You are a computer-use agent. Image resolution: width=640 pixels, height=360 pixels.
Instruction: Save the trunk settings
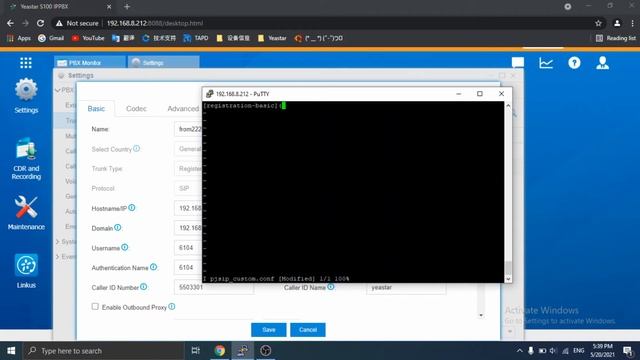coord(269,329)
